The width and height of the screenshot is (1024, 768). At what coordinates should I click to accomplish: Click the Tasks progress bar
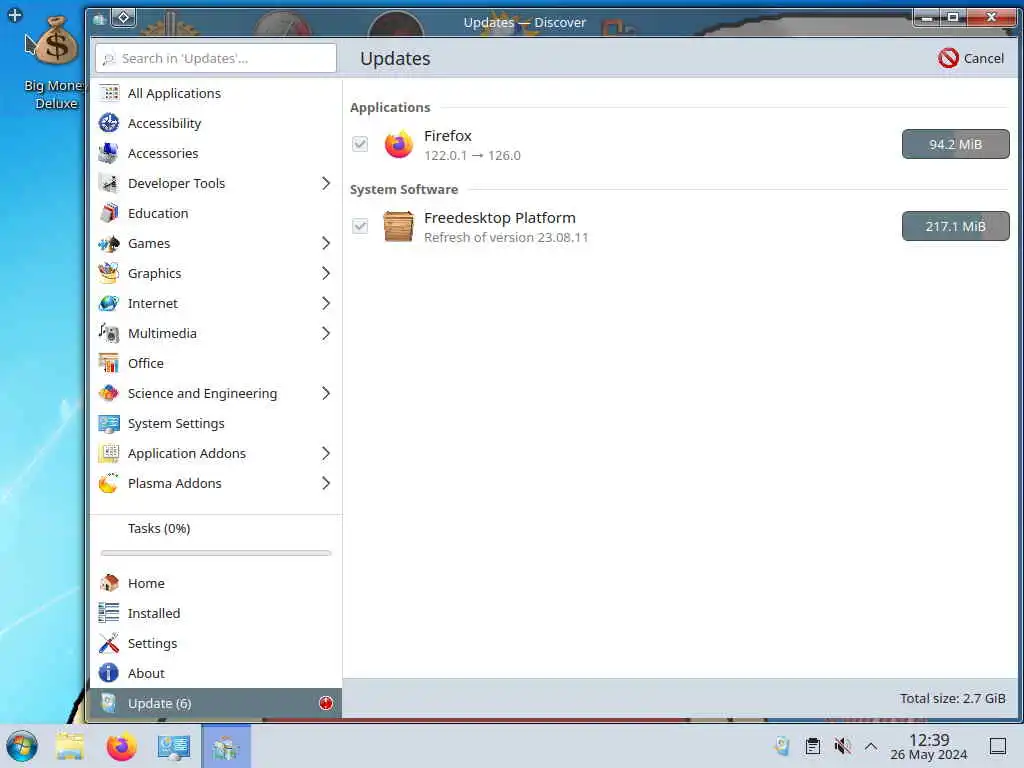[x=216, y=553]
